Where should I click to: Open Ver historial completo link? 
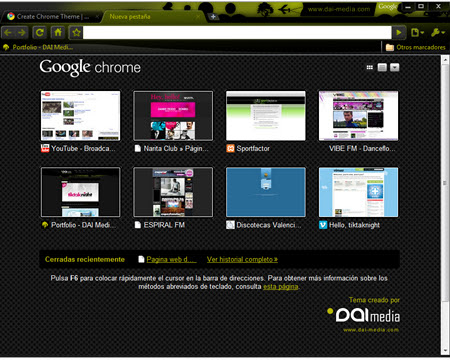tap(242, 259)
